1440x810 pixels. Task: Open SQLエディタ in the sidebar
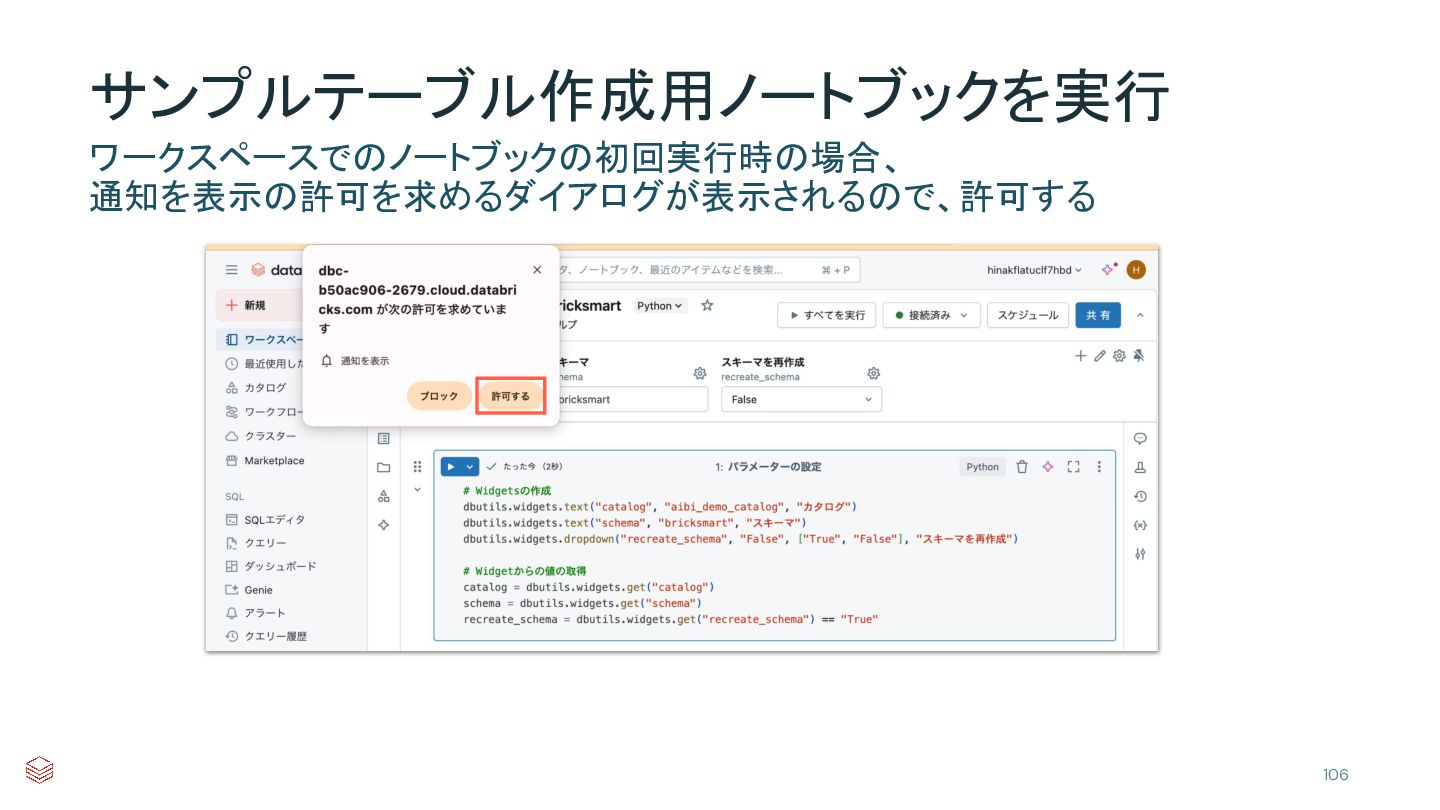(266, 520)
